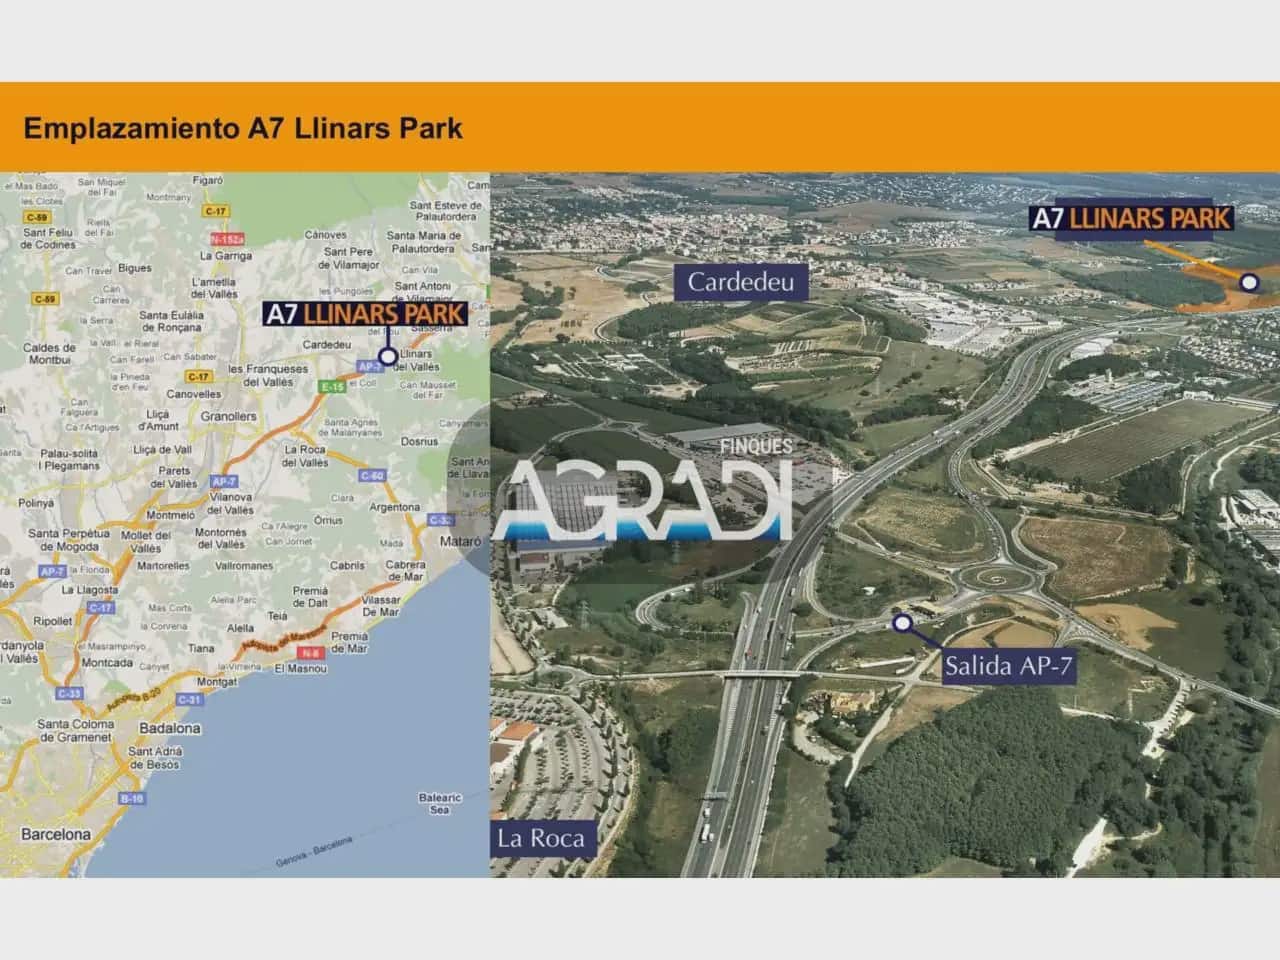Click Granollers on the map
Viewport: 1280px width, 960px height.
(x=229, y=416)
